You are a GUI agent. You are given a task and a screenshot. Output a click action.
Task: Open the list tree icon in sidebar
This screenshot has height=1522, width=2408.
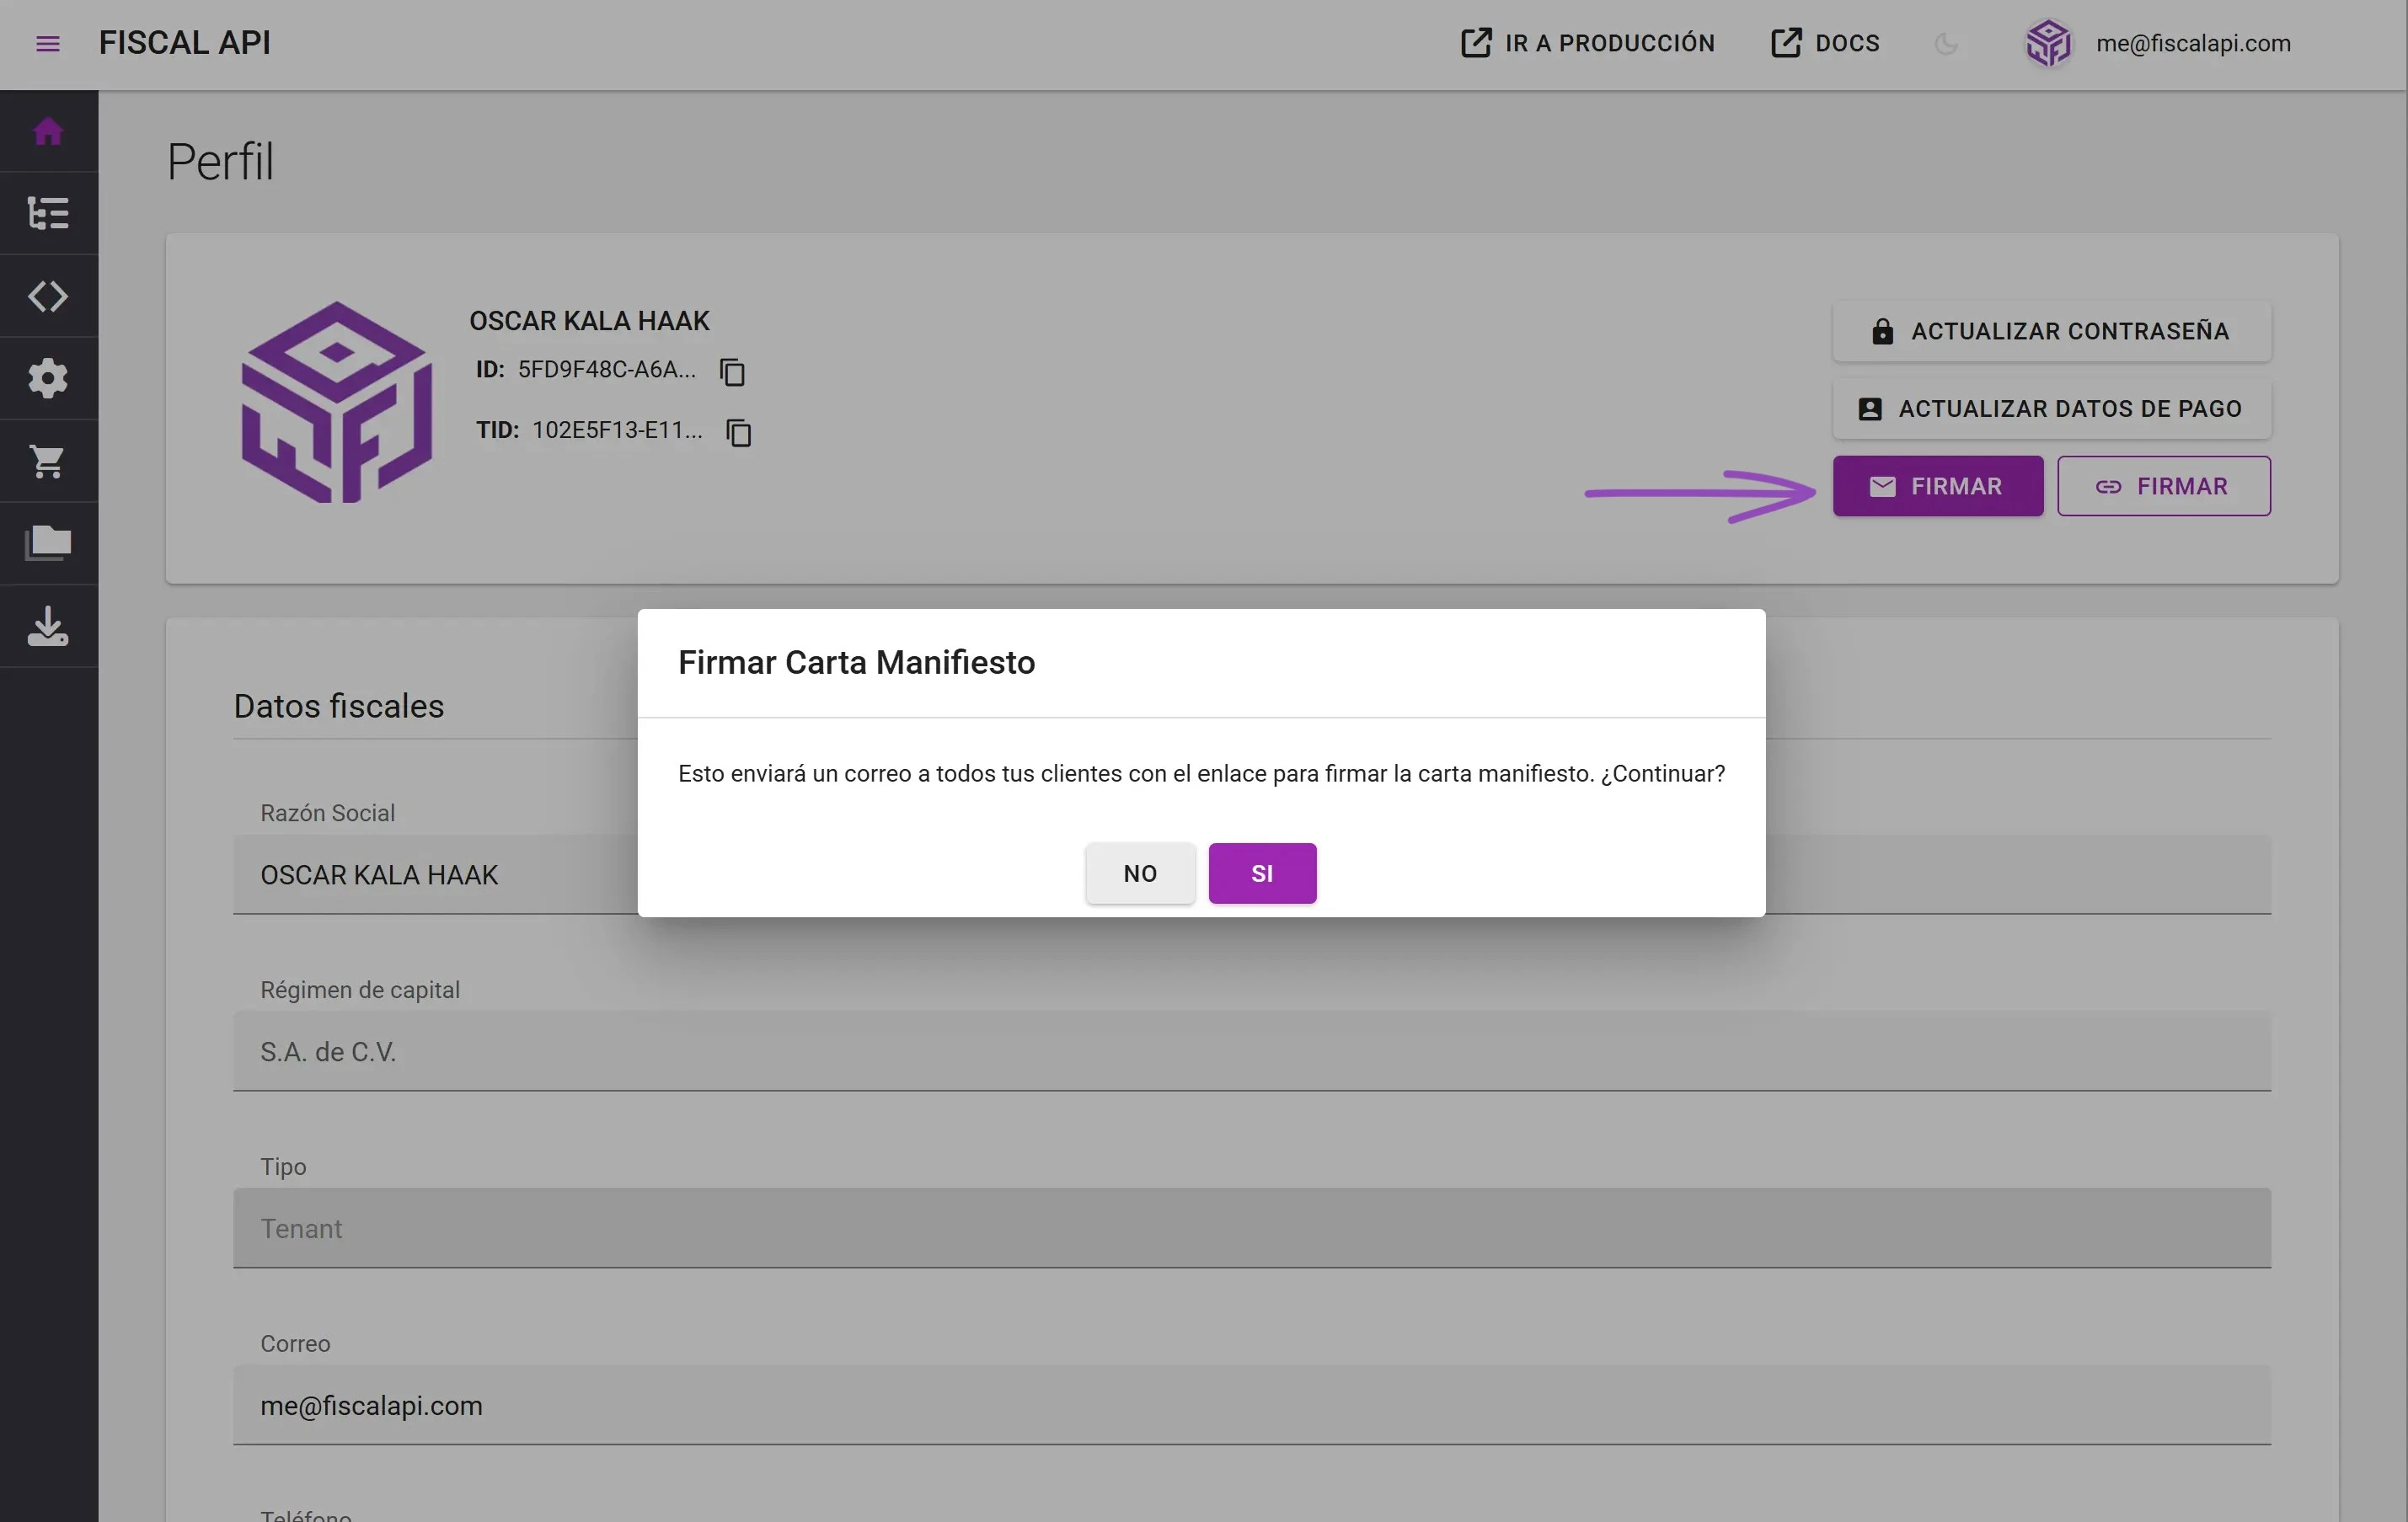click(48, 213)
